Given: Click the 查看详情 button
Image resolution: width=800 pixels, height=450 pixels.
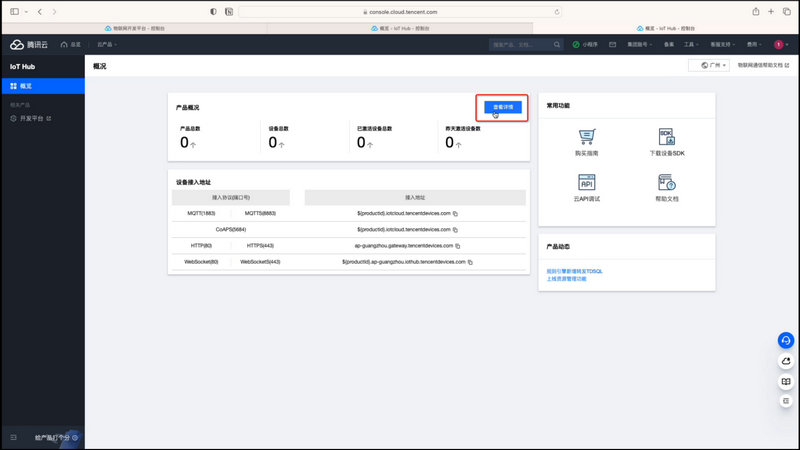Looking at the screenshot, I should tap(503, 106).
